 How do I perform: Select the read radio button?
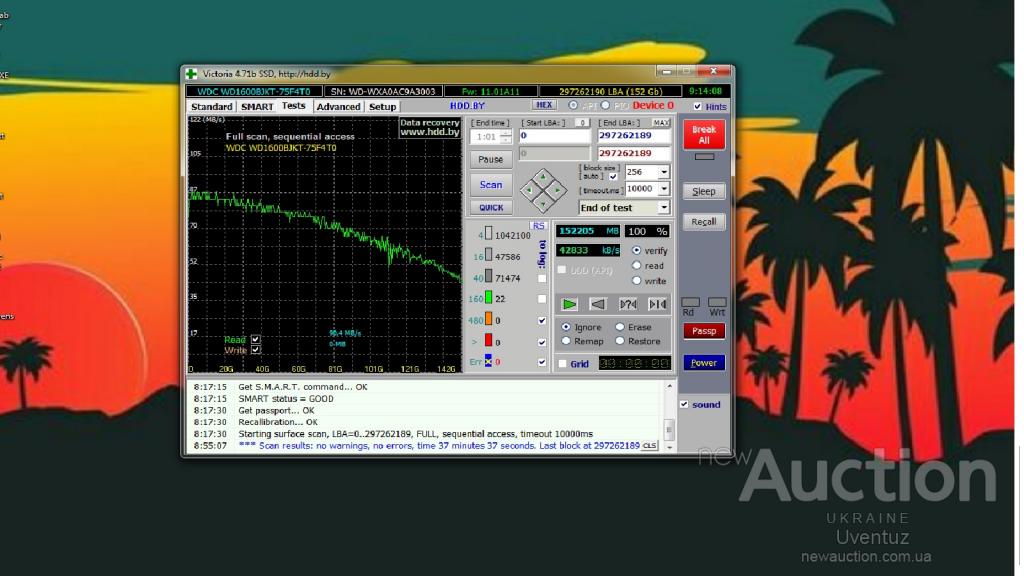point(636,265)
